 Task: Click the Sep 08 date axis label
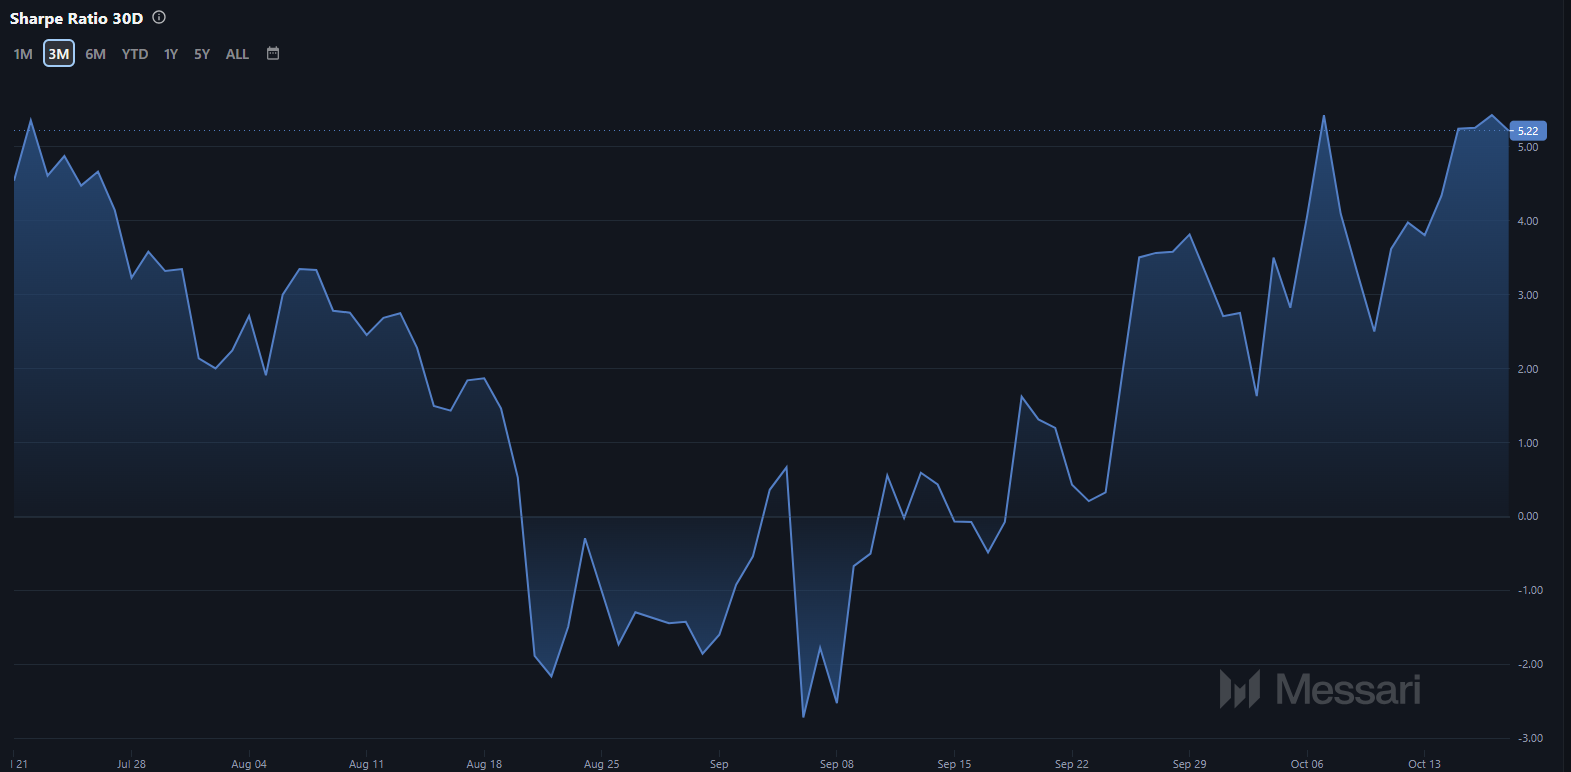[837, 764]
